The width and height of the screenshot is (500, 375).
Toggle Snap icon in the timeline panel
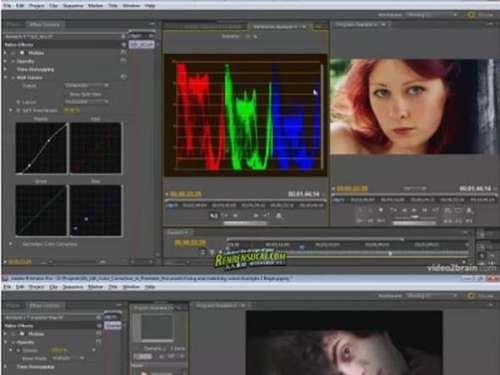point(204,252)
